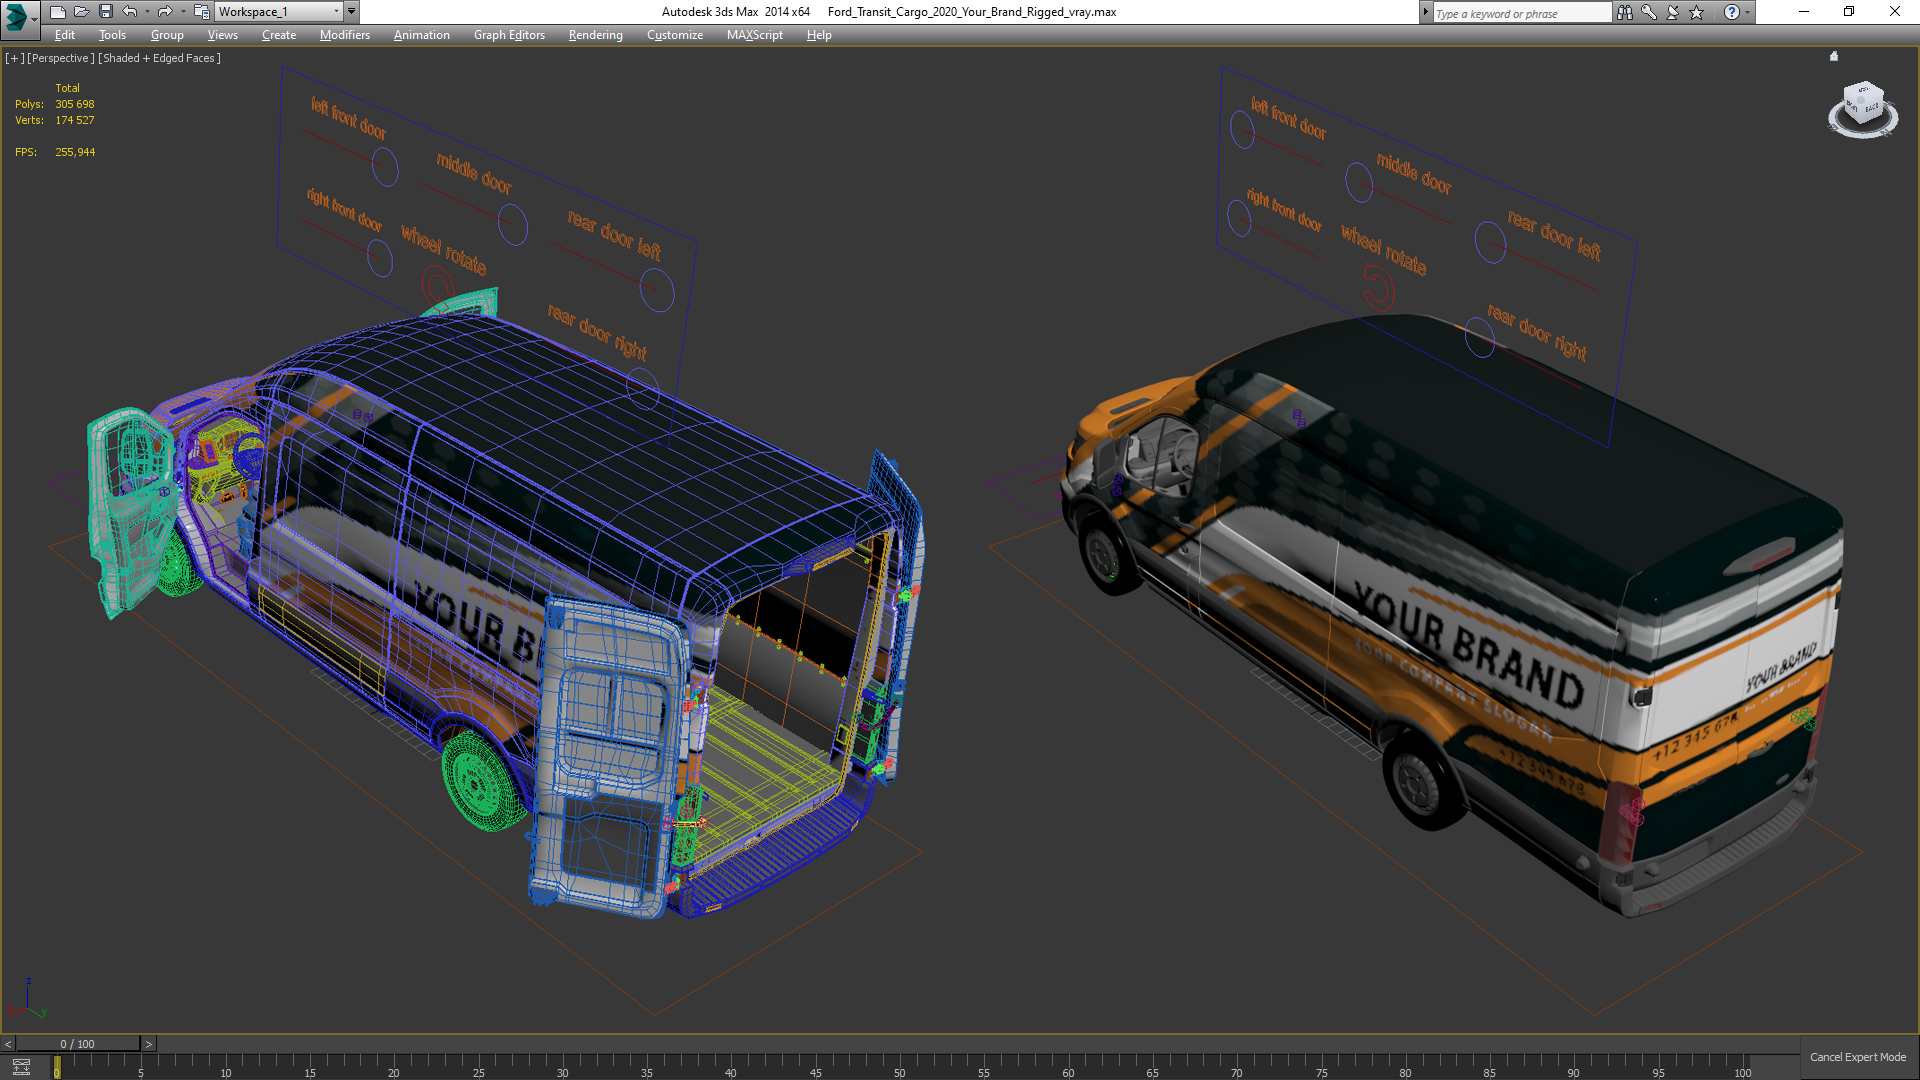Open the Graph Editors menu
Image resolution: width=1920 pixels, height=1080 pixels.
(509, 35)
